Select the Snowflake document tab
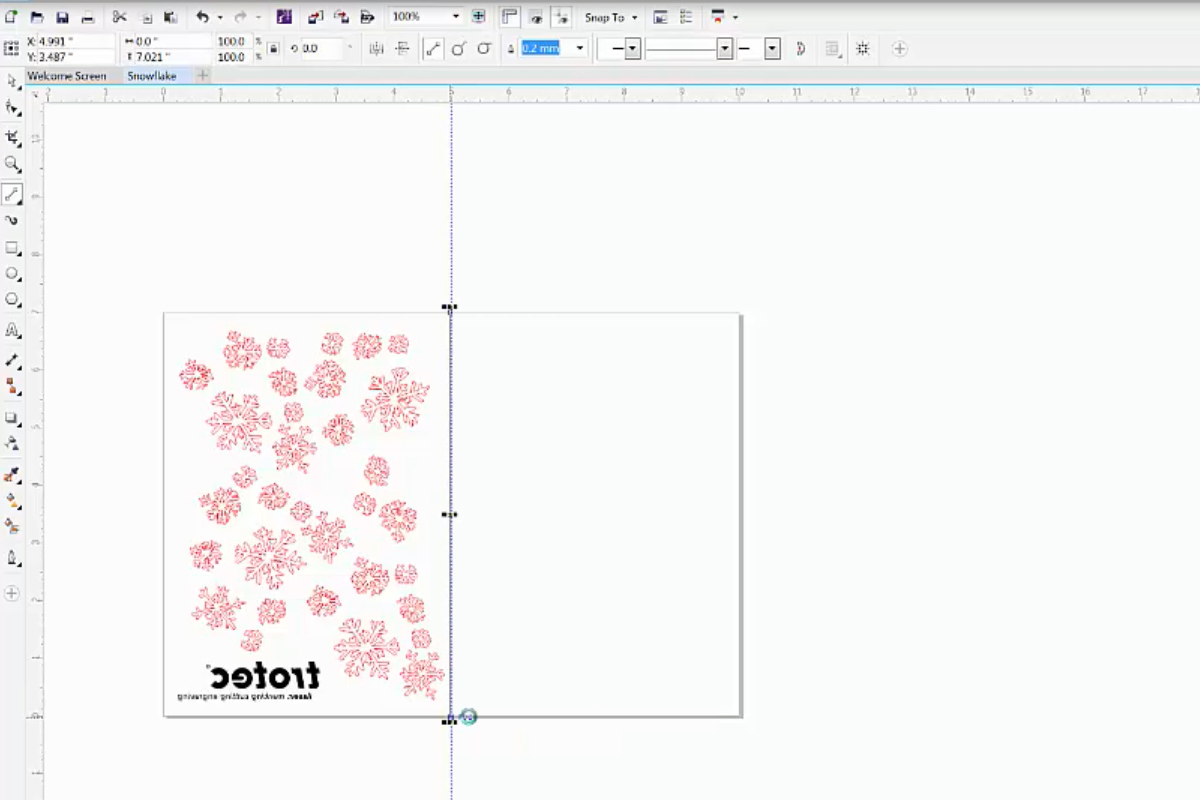 click(151, 76)
